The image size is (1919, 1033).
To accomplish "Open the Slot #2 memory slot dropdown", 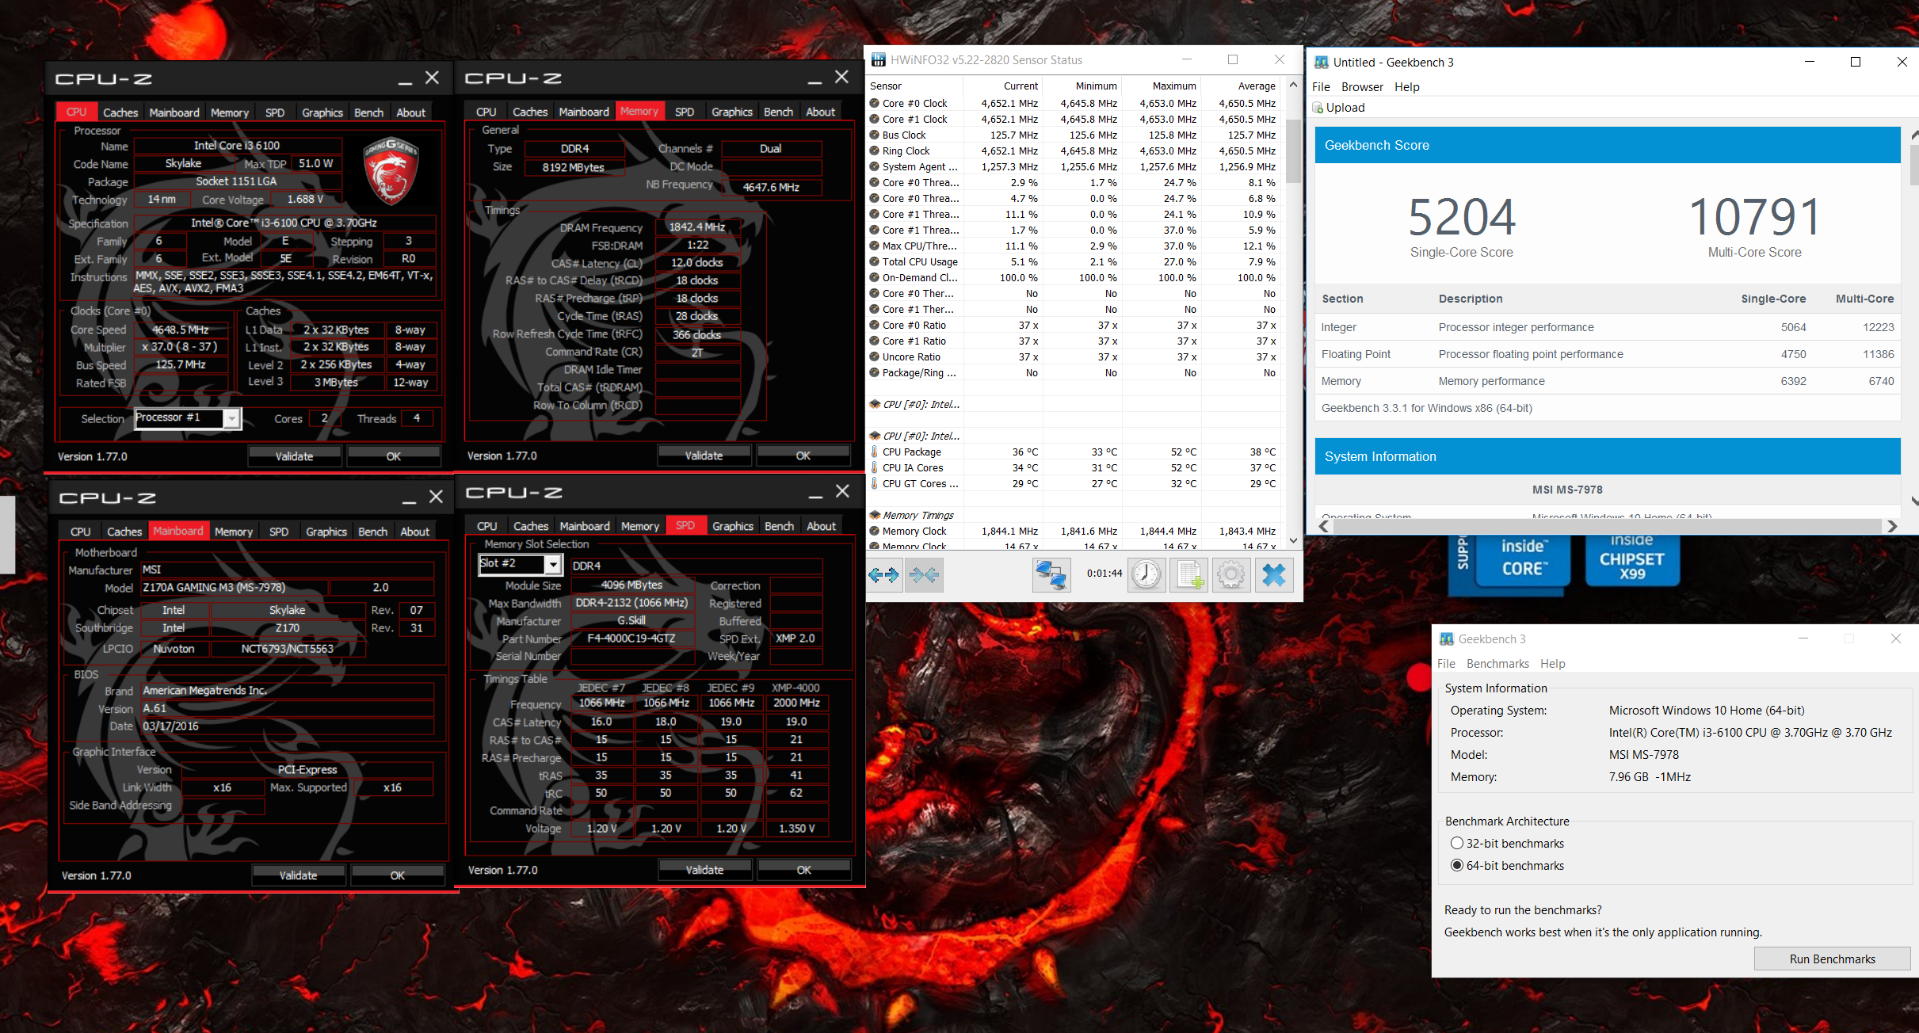I will [x=552, y=565].
